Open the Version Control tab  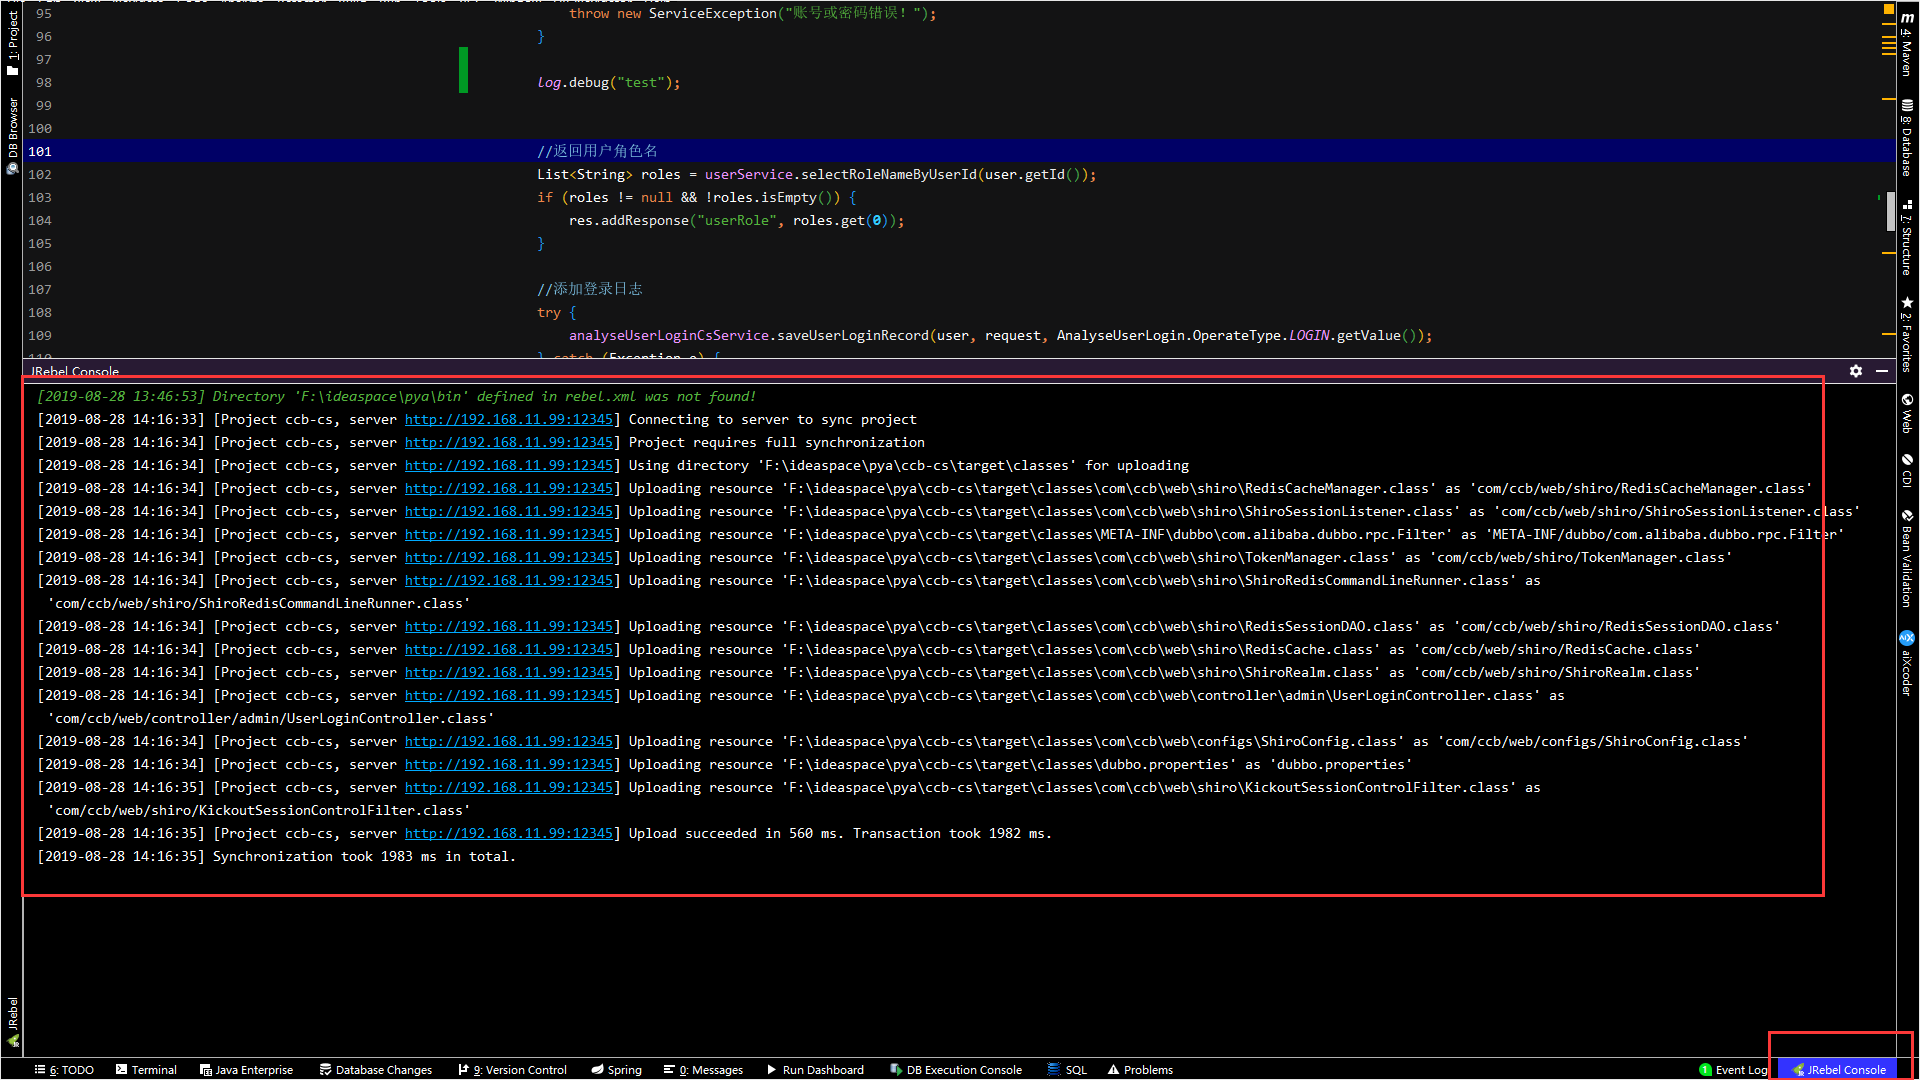(x=512, y=1070)
